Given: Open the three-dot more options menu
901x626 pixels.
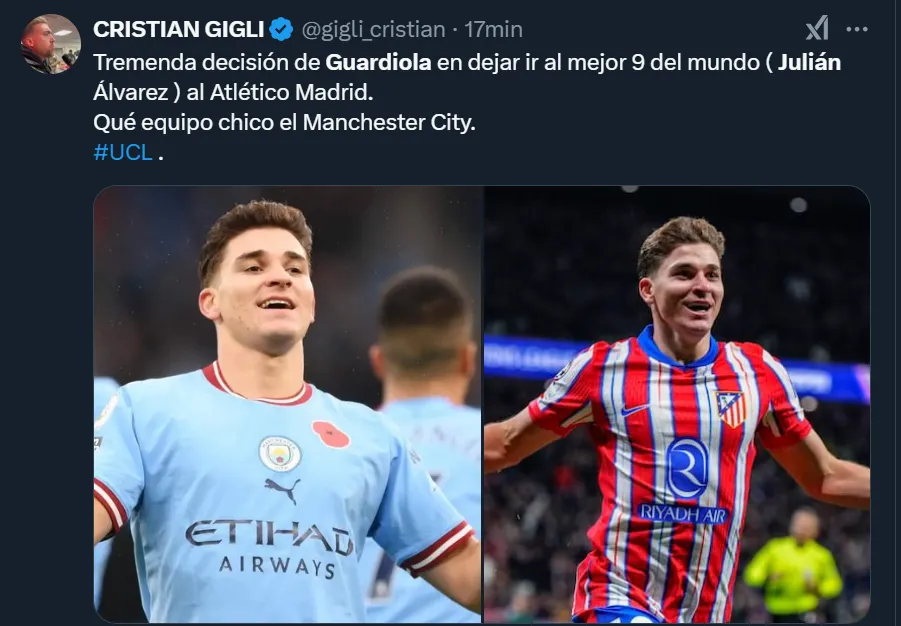Looking at the screenshot, I should pyautogui.click(x=857, y=29).
